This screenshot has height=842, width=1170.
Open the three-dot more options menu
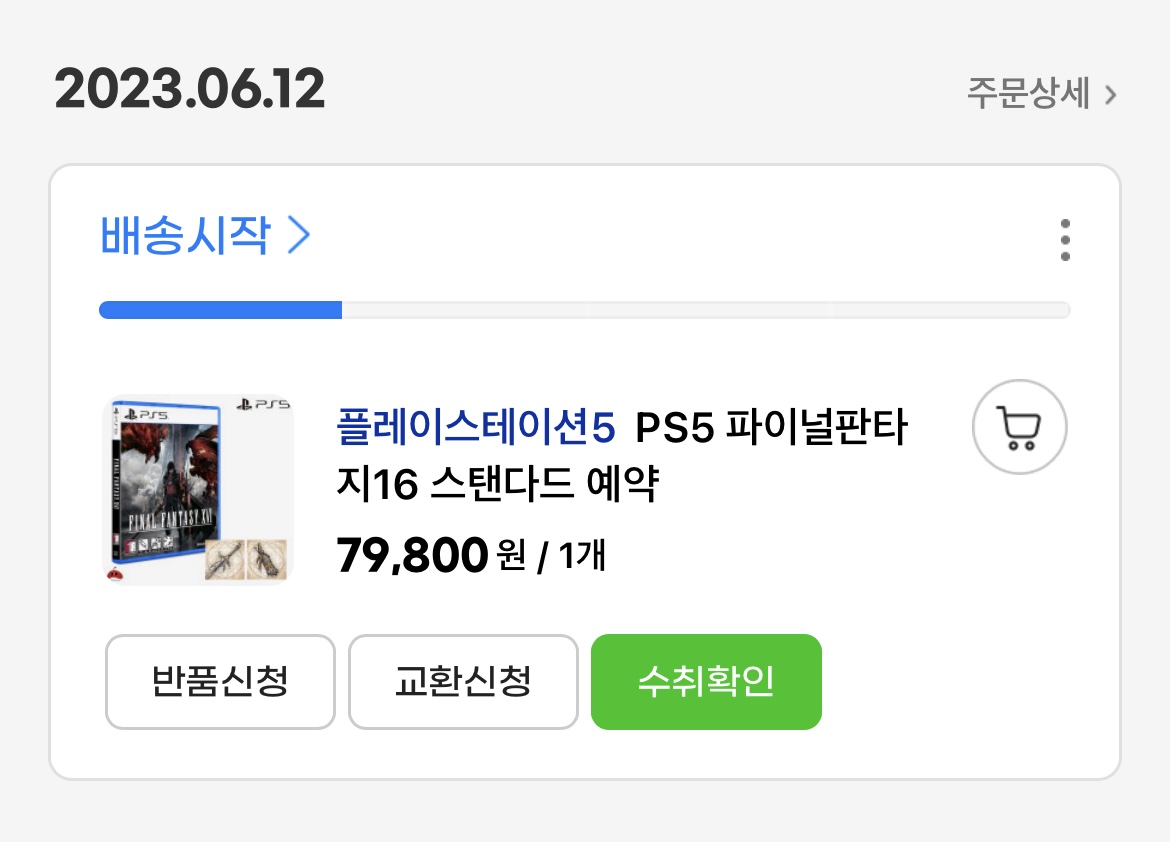(1065, 240)
